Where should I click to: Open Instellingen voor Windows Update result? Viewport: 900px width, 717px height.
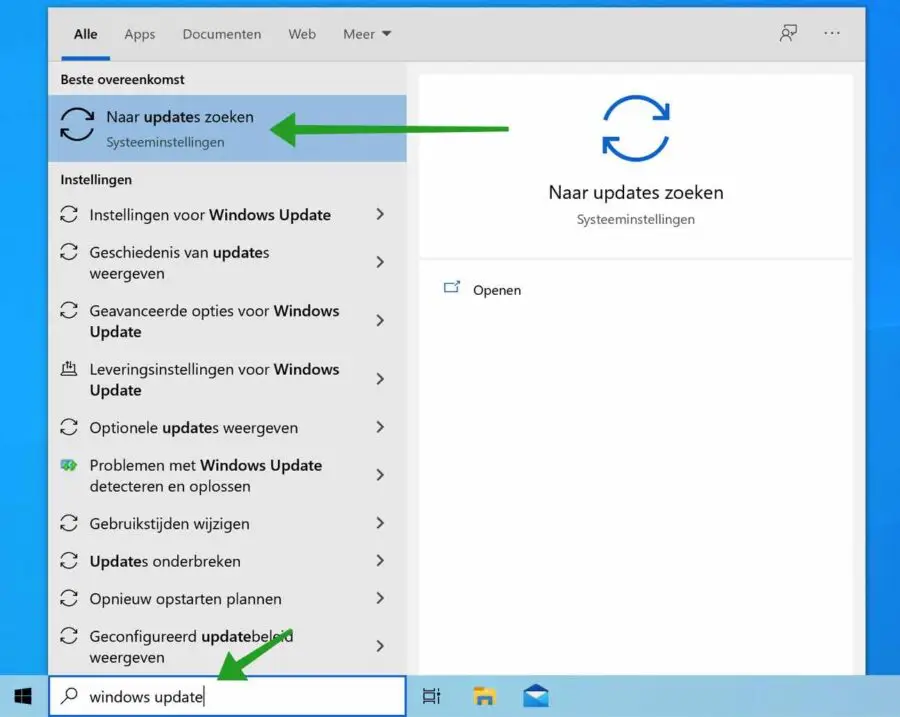[227, 215]
